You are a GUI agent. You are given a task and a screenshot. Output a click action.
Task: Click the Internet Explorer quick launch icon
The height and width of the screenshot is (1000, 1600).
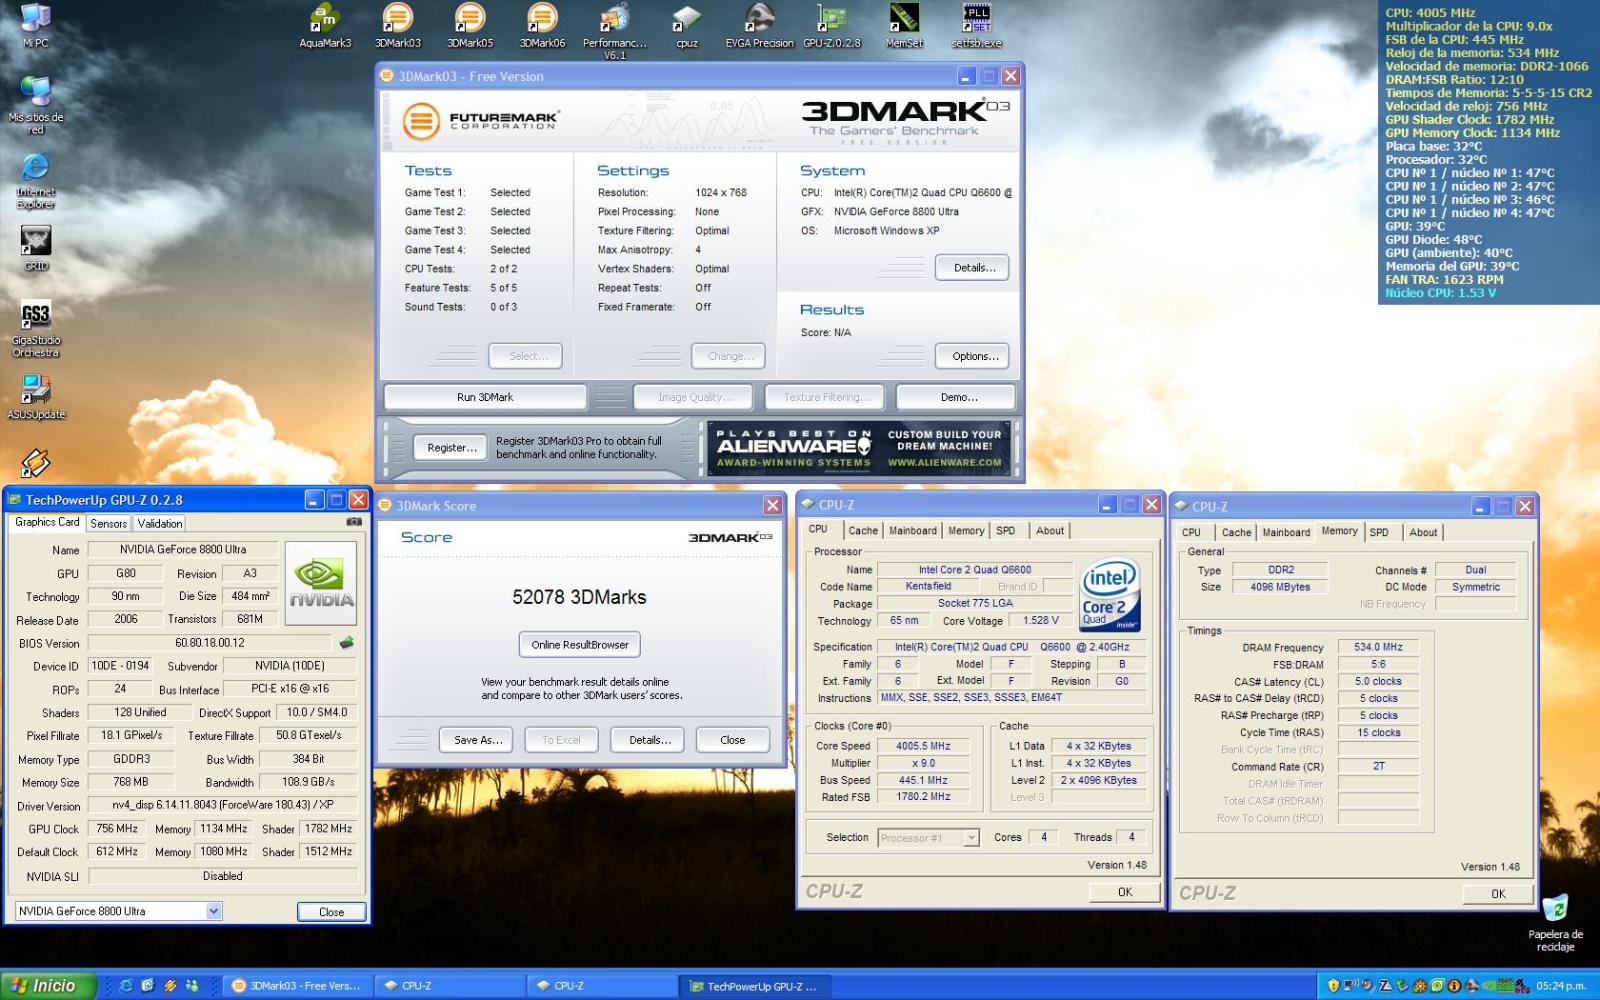pos(126,986)
